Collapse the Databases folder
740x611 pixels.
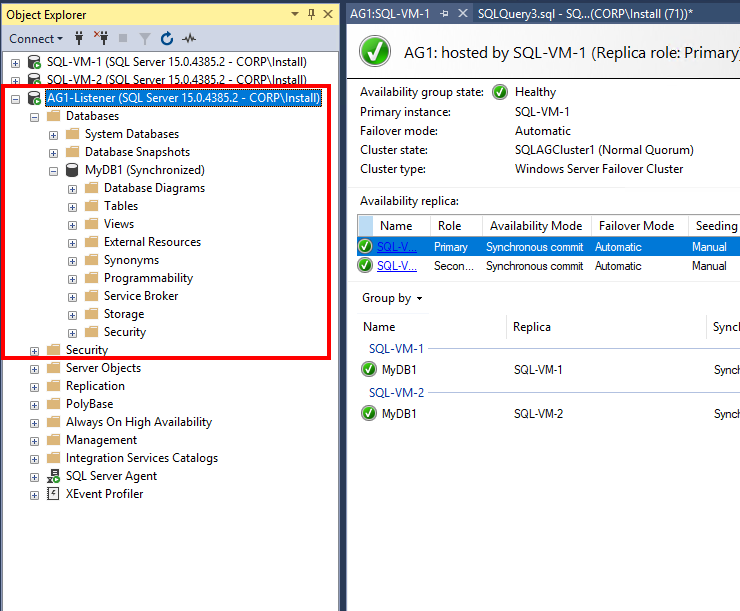[x=34, y=117]
